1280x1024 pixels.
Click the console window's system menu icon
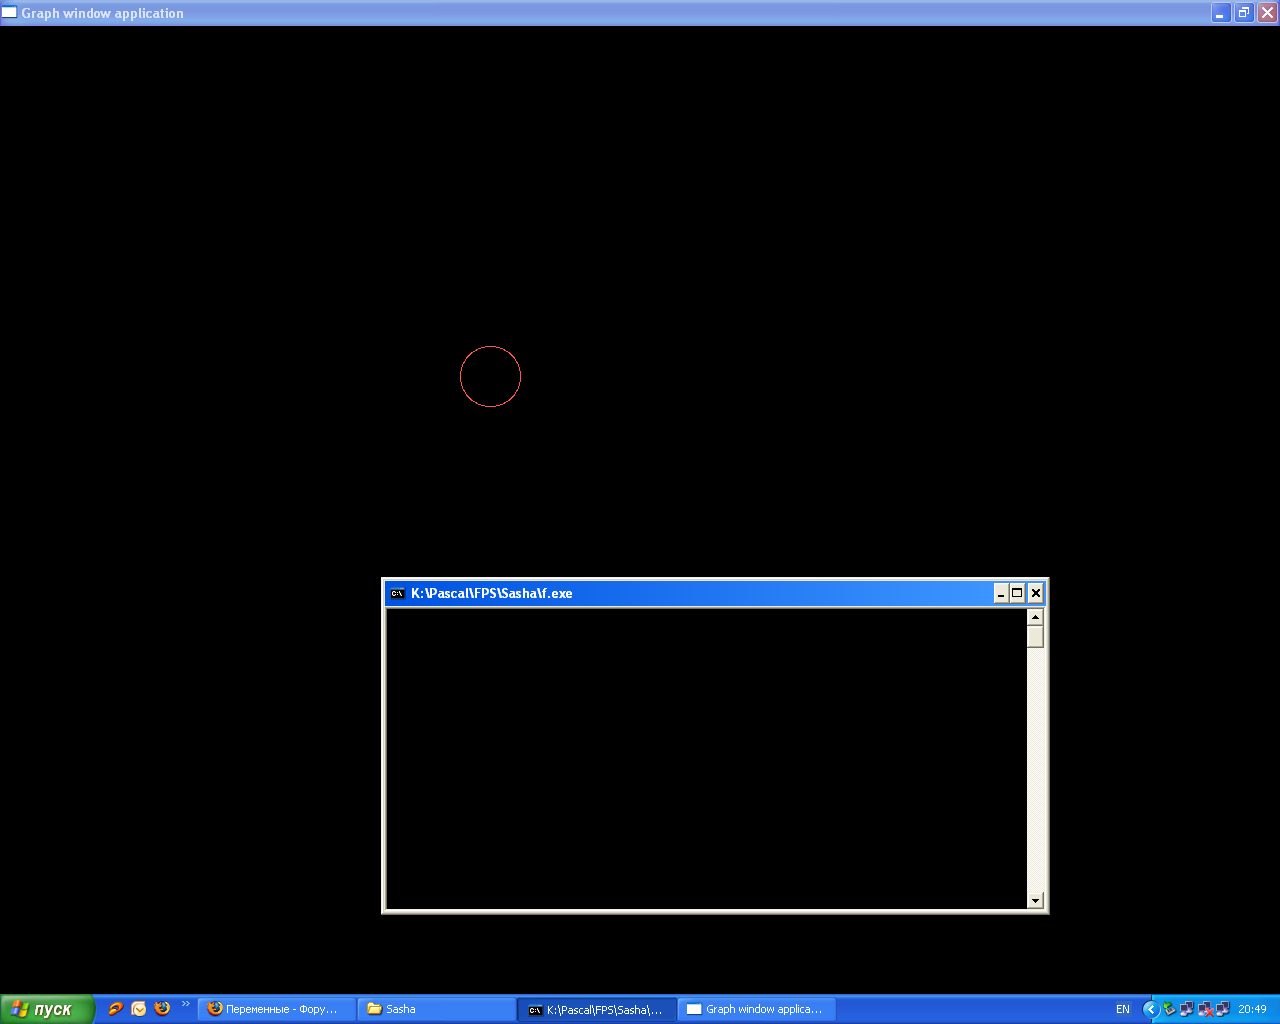pos(397,593)
